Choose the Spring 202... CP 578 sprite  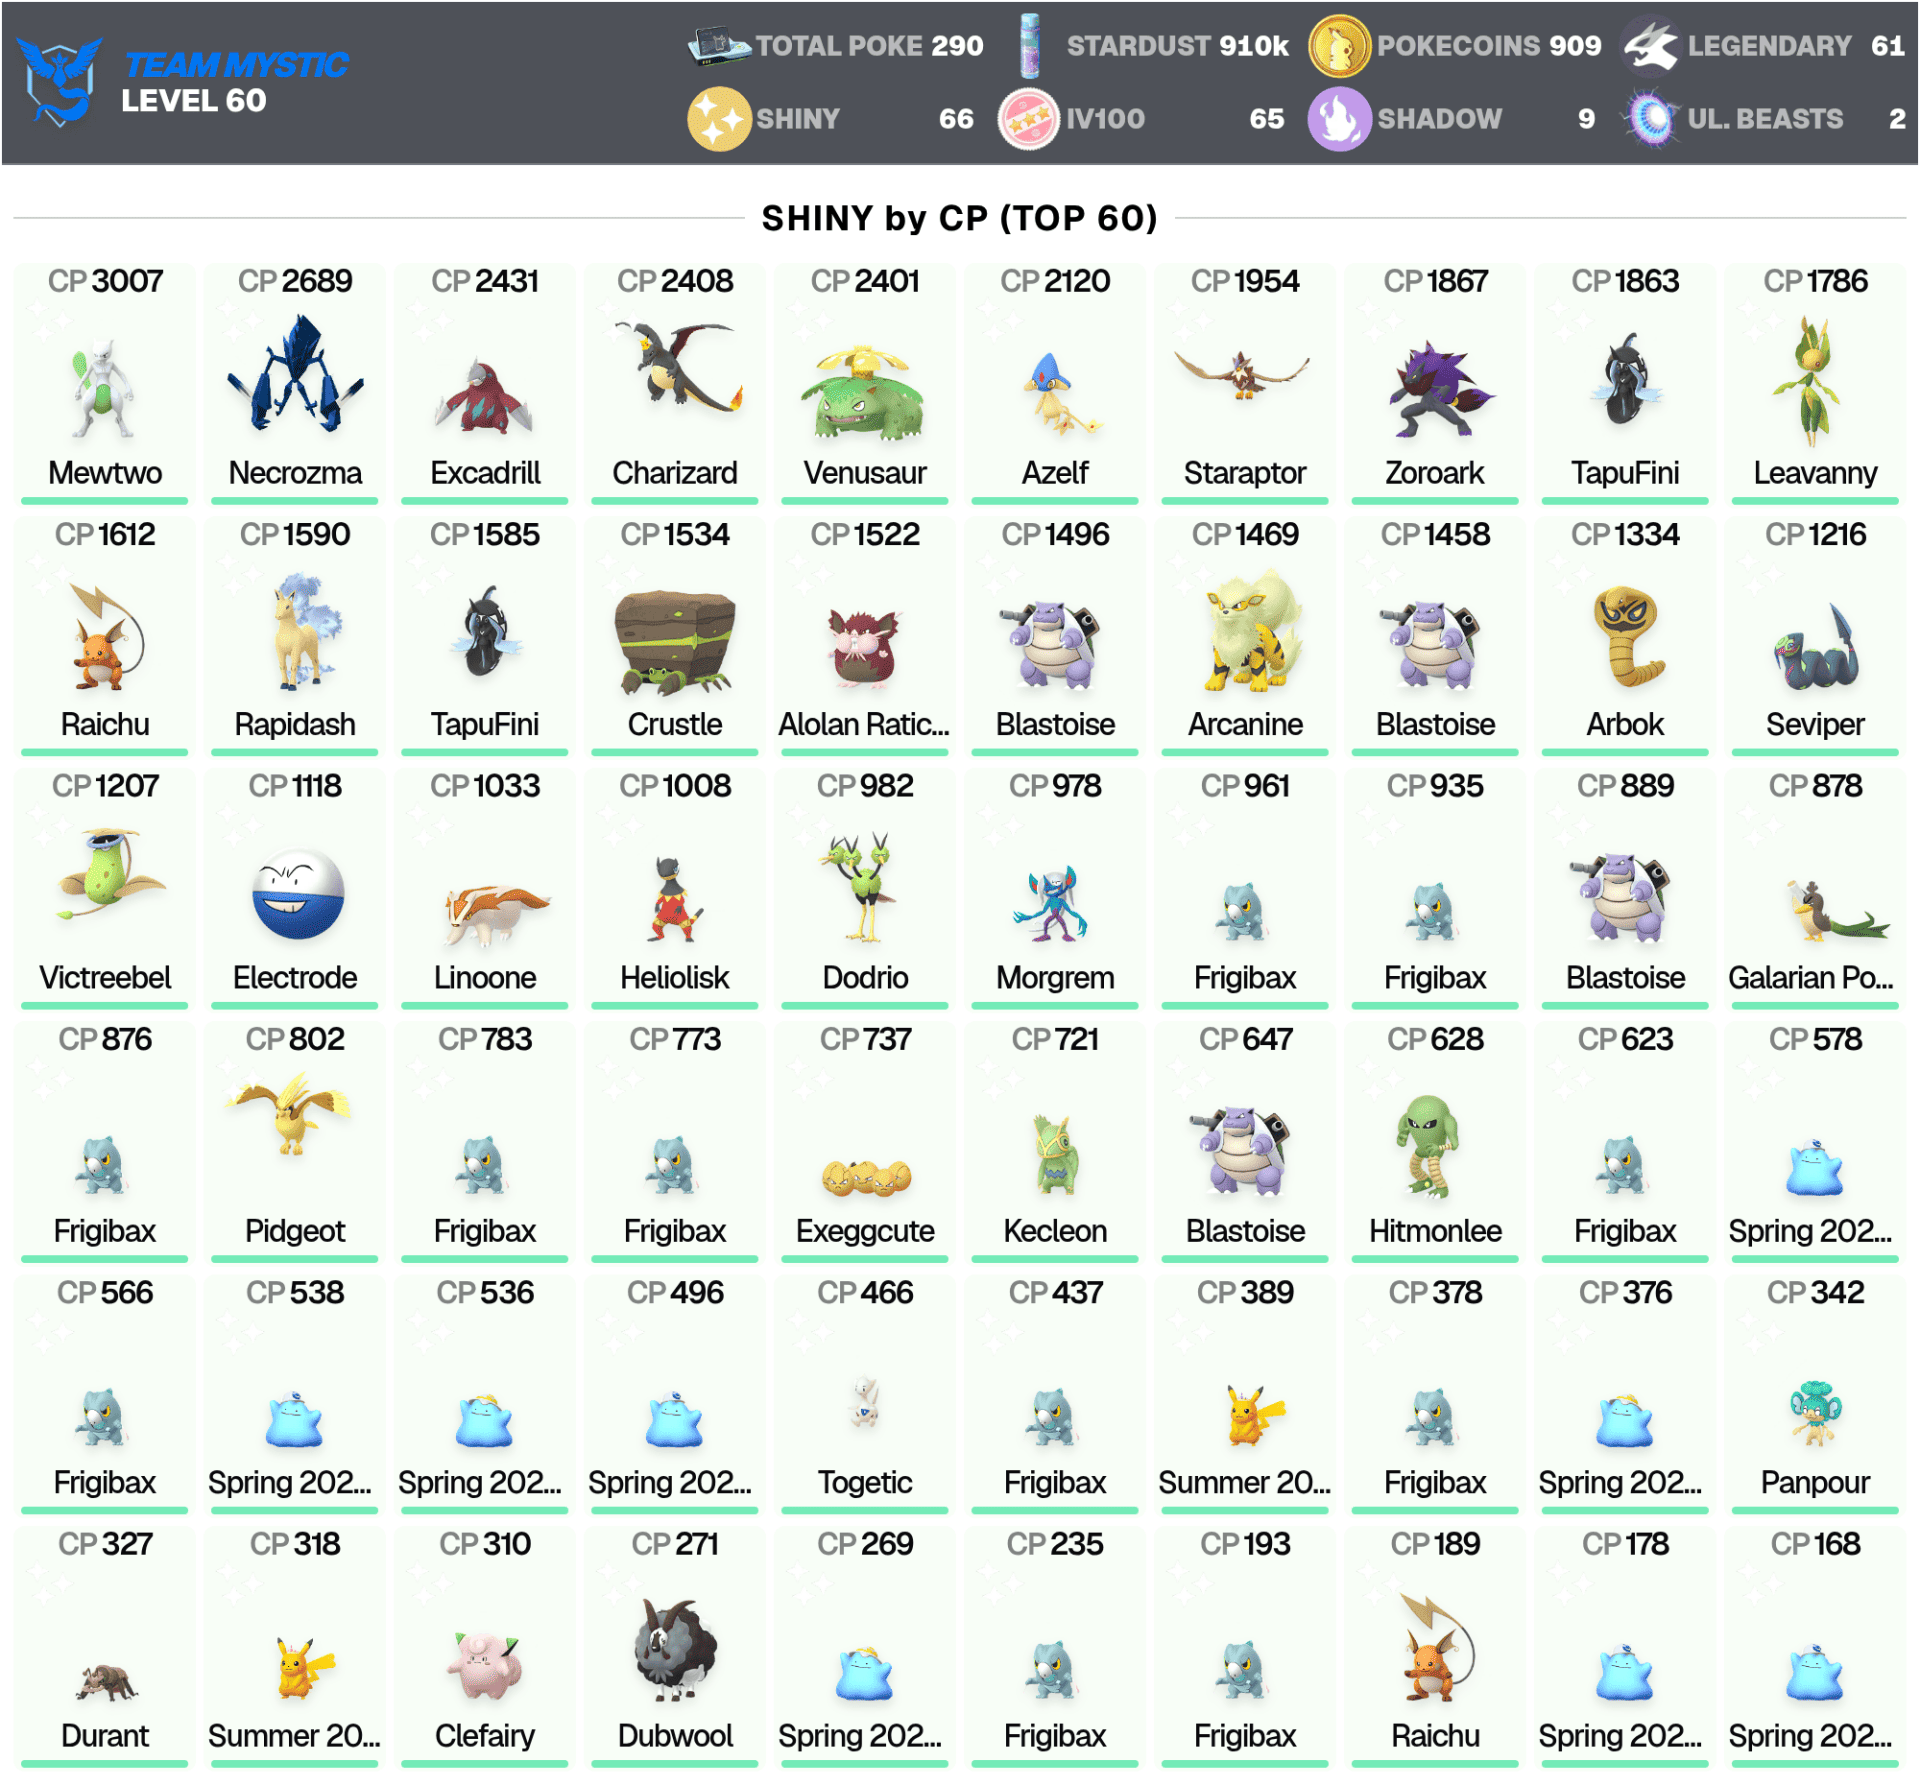(x=1814, y=1167)
